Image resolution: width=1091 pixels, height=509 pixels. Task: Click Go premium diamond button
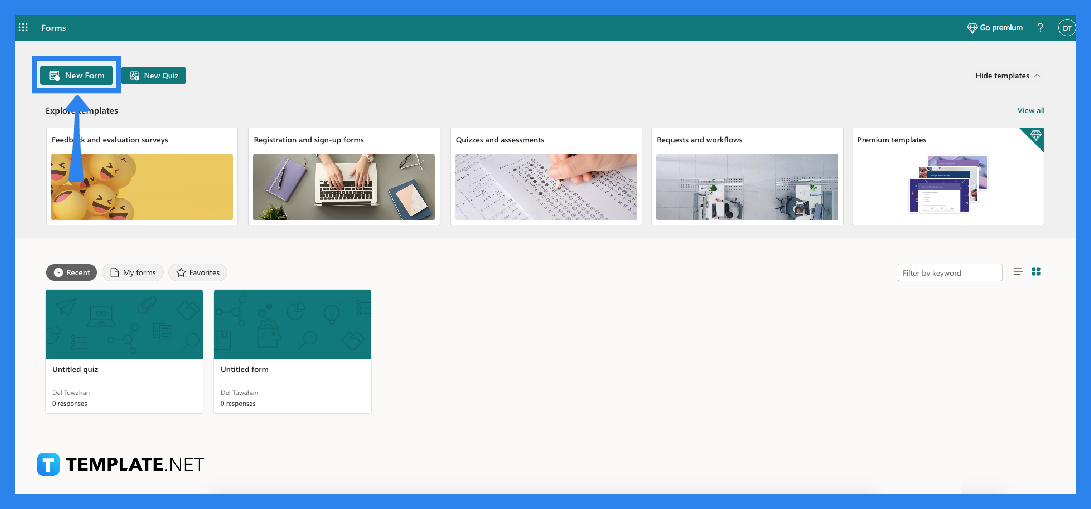click(x=995, y=28)
